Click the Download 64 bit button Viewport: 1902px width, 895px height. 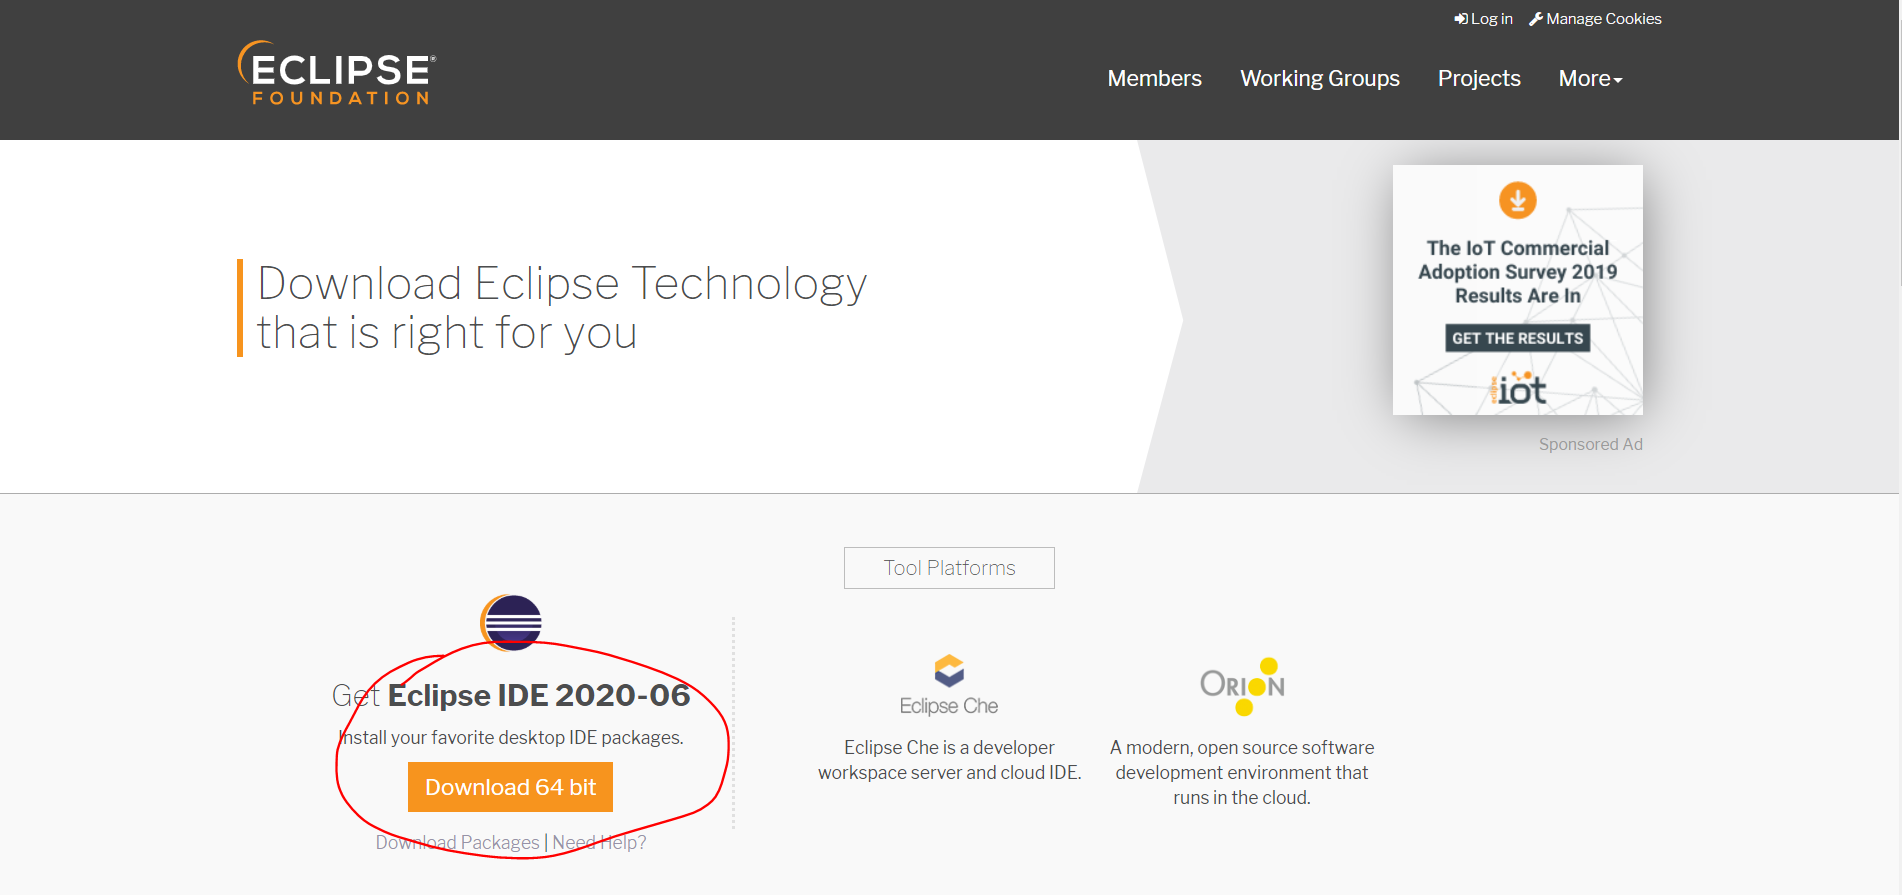(x=510, y=787)
